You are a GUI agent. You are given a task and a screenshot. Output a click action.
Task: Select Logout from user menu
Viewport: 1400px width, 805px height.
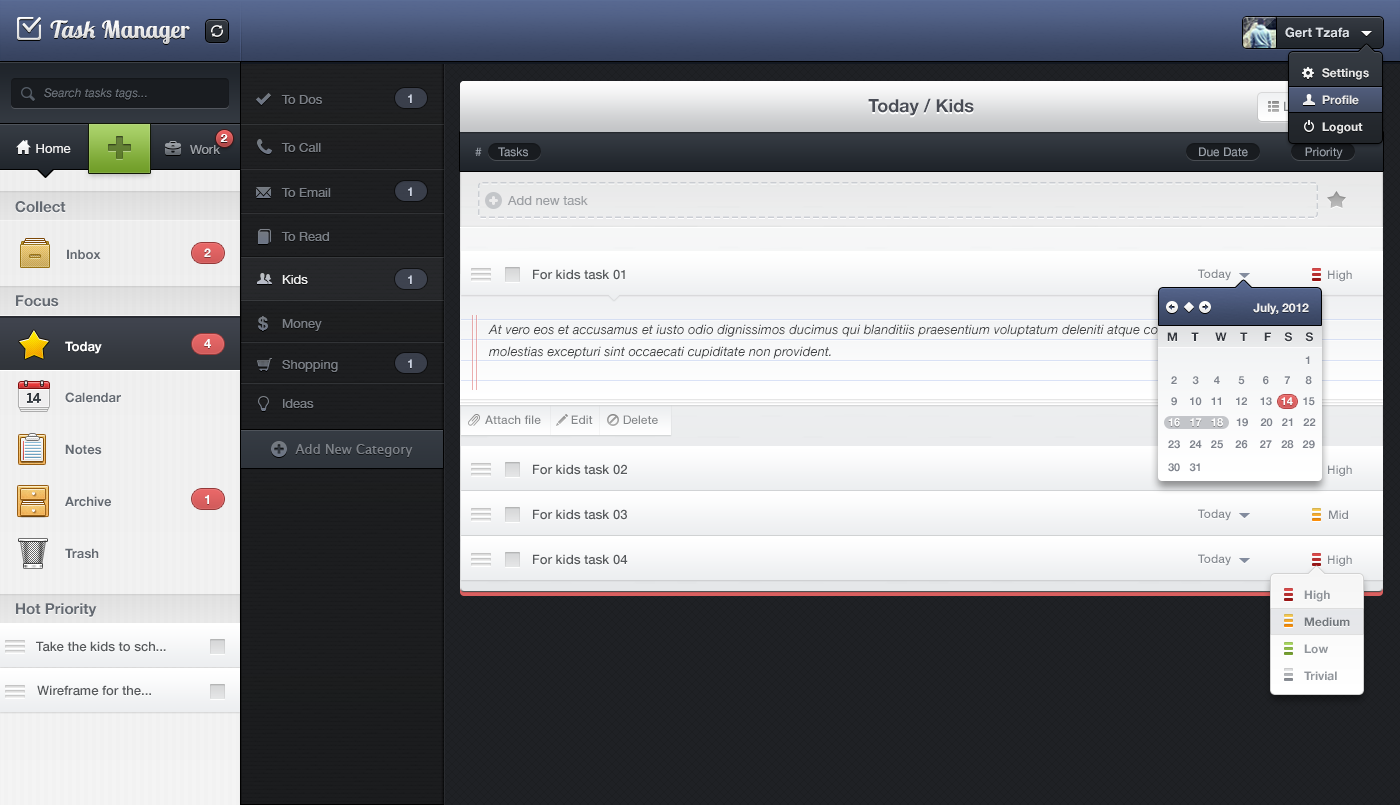coord(1335,127)
